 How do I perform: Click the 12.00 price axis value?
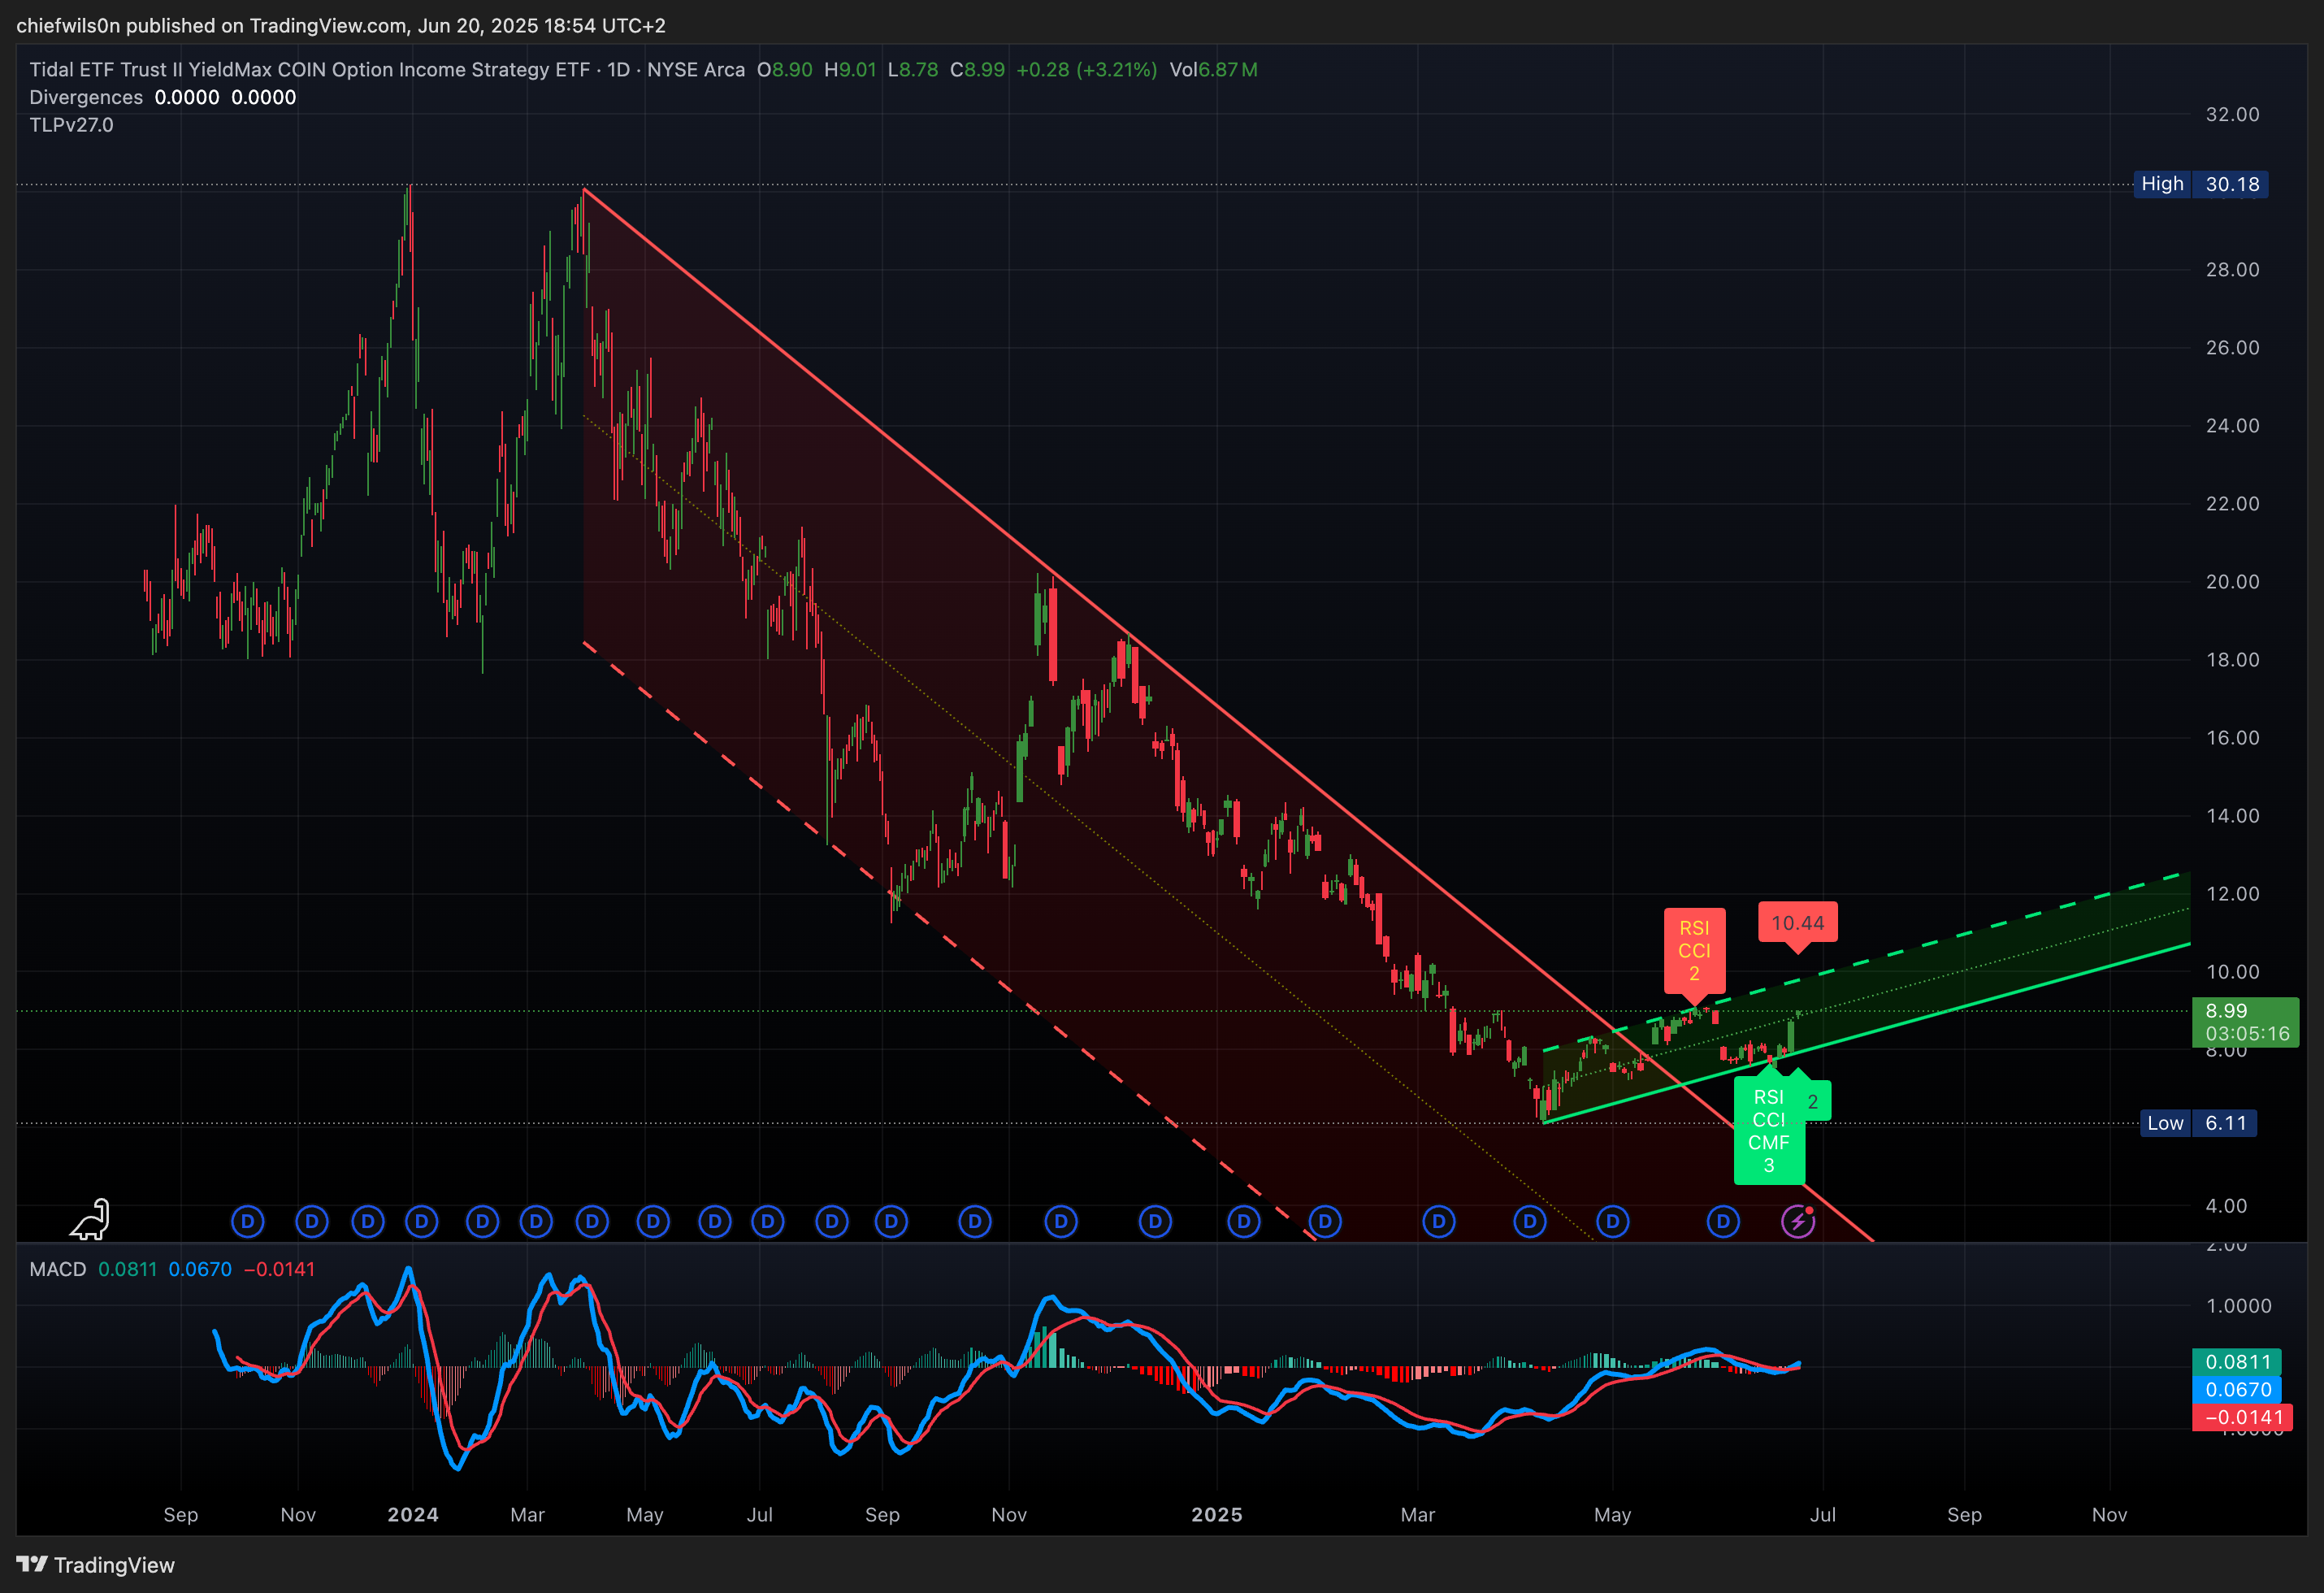[2232, 894]
